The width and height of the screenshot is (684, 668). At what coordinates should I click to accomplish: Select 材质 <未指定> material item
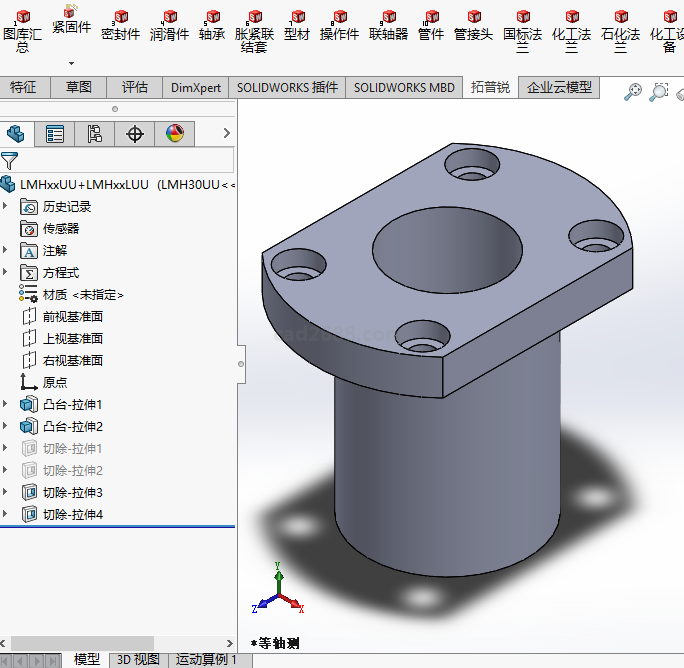pos(83,294)
